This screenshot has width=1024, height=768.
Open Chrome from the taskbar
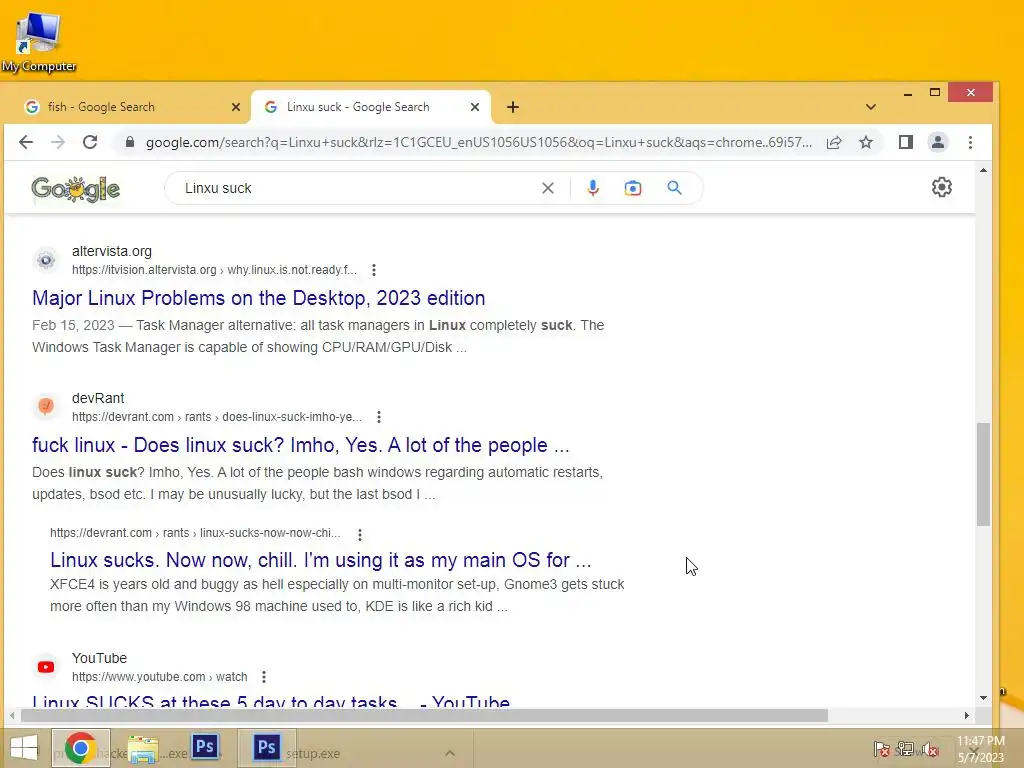[81, 748]
